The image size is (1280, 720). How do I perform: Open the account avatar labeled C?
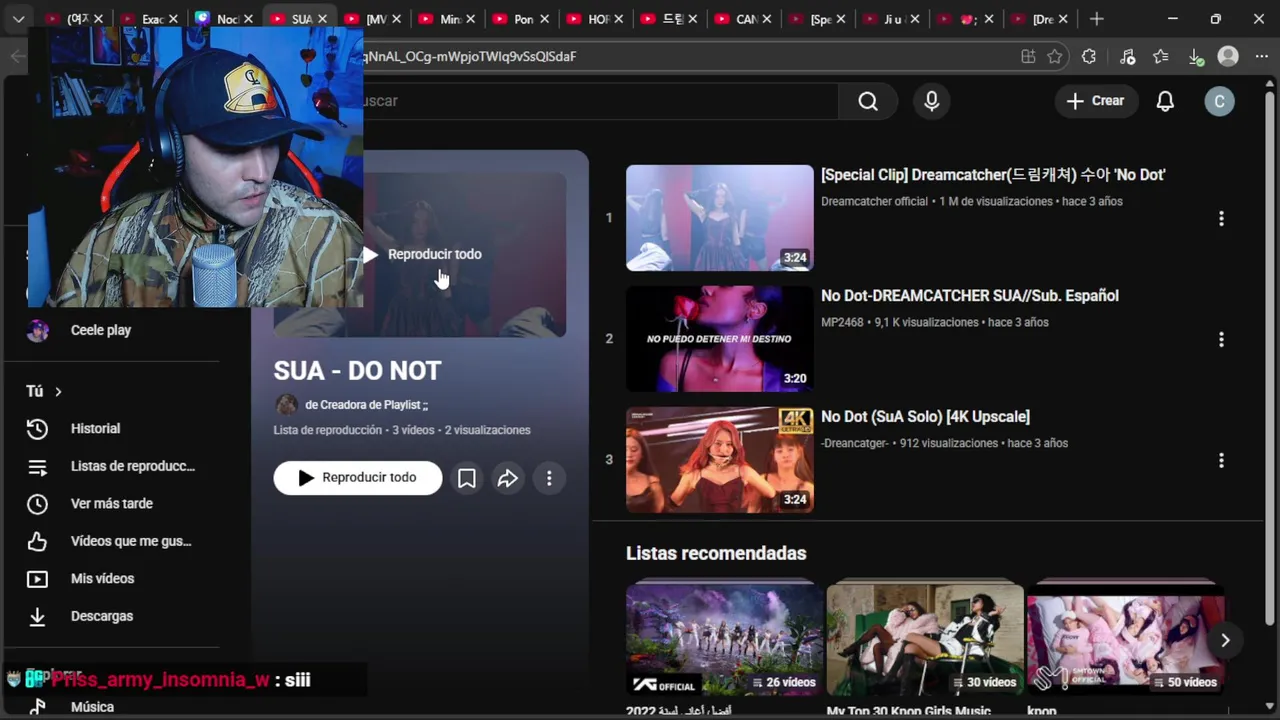click(x=1219, y=101)
